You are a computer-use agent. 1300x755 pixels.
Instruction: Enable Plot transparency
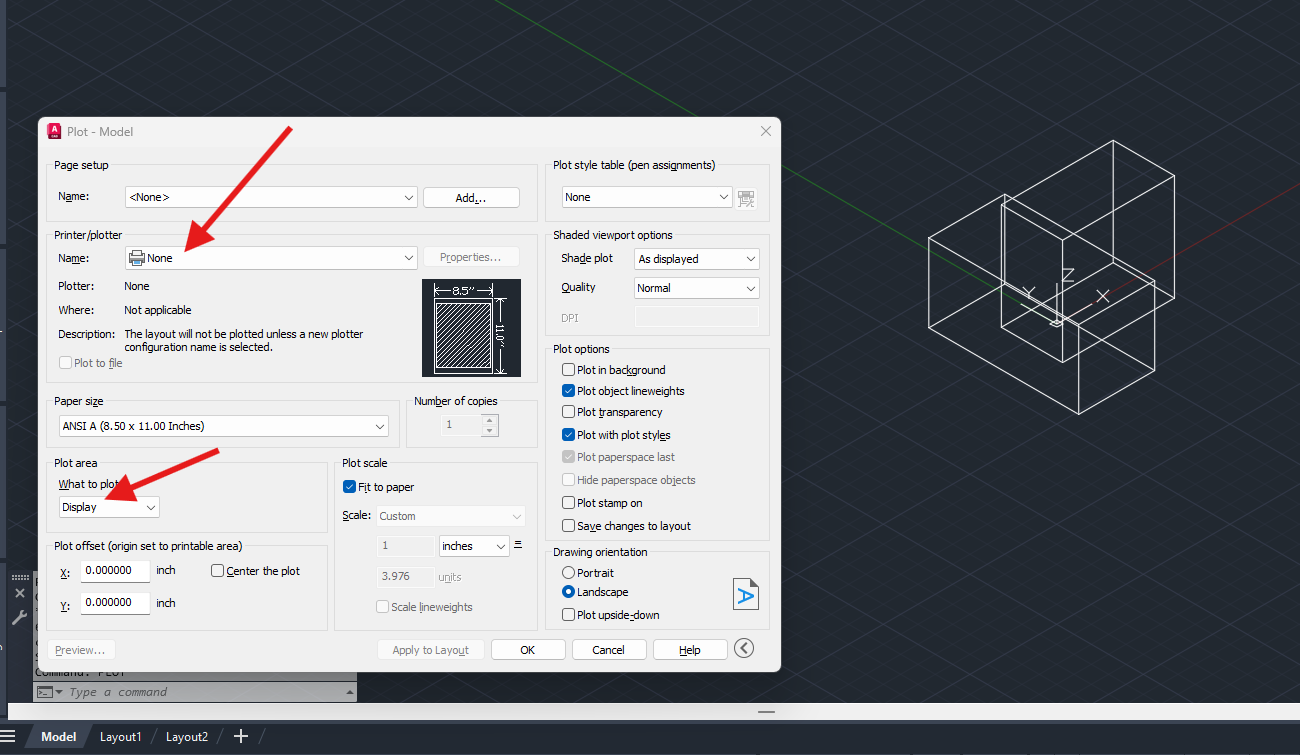tap(568, 412)
